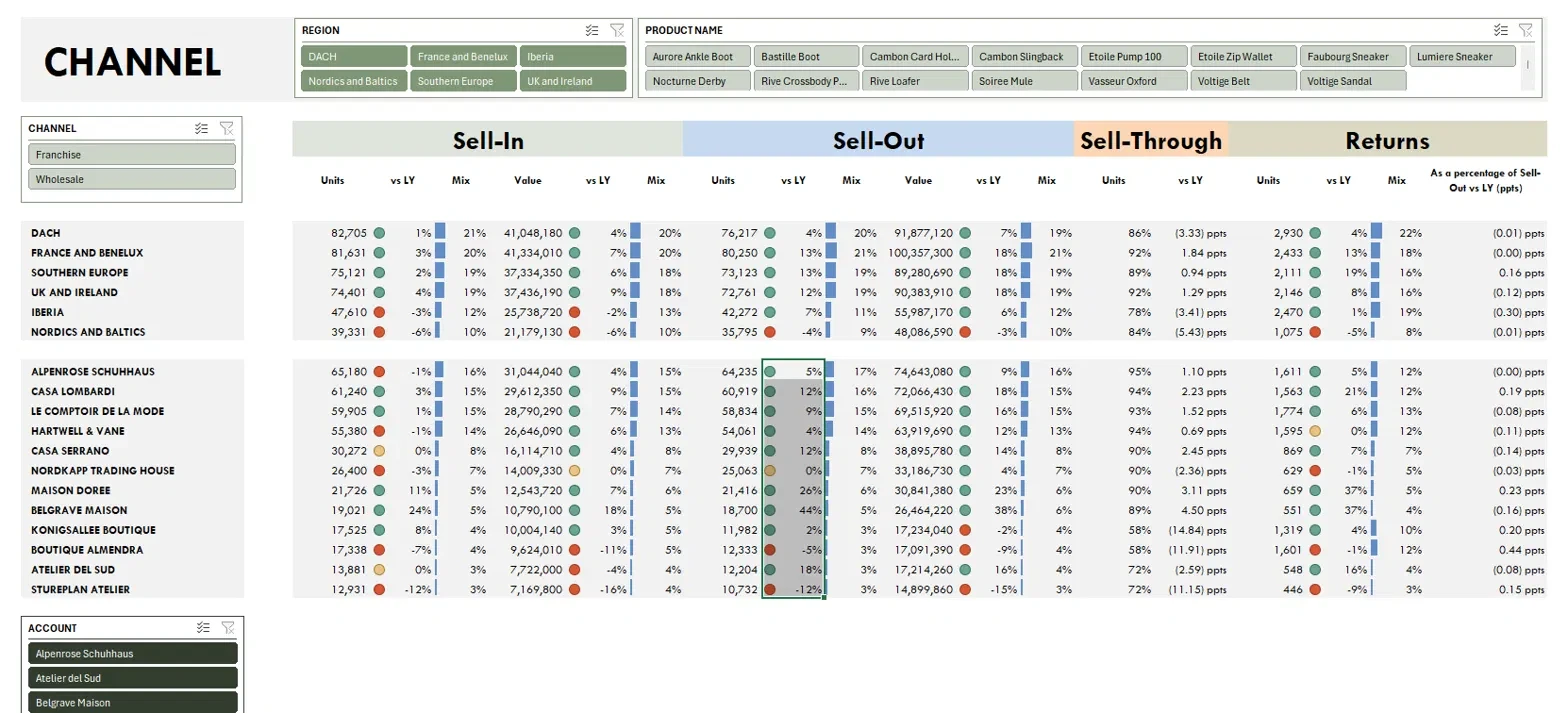Filter by Rive Loafer product

pyautogui.click(x=916, y=81)
